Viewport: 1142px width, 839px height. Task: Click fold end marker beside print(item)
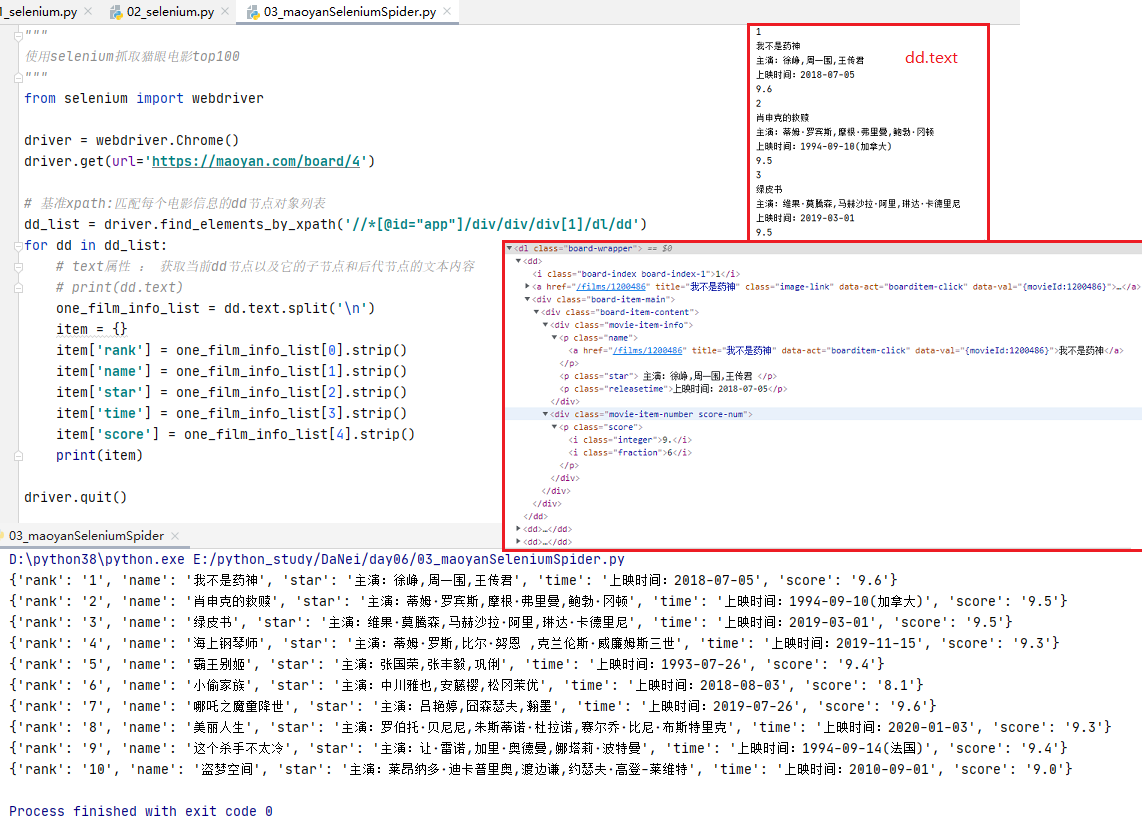point(18,456)
